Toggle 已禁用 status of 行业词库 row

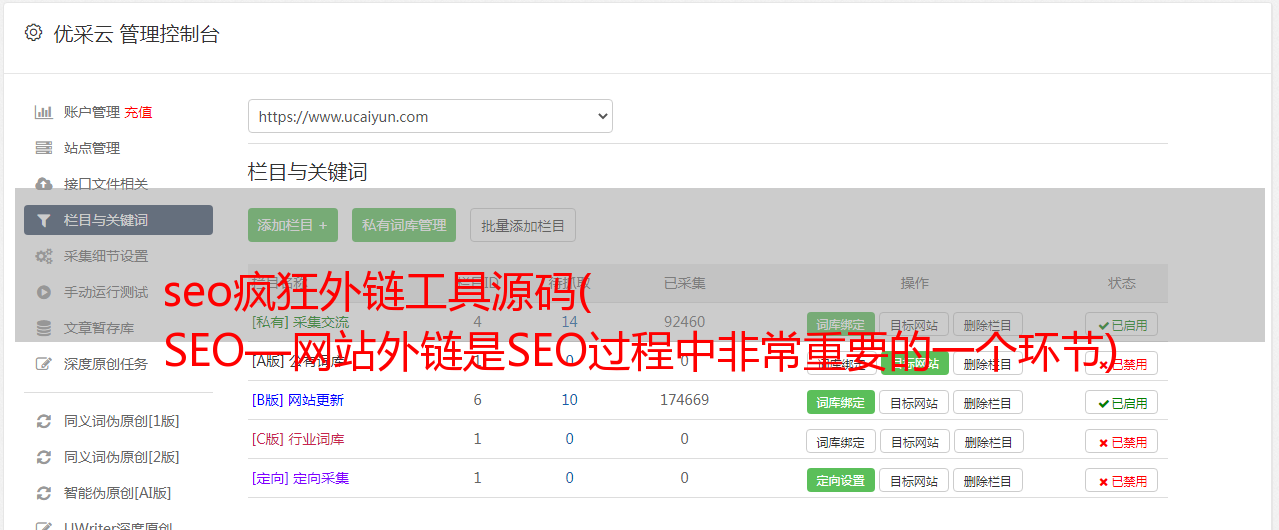(1122, 441)
